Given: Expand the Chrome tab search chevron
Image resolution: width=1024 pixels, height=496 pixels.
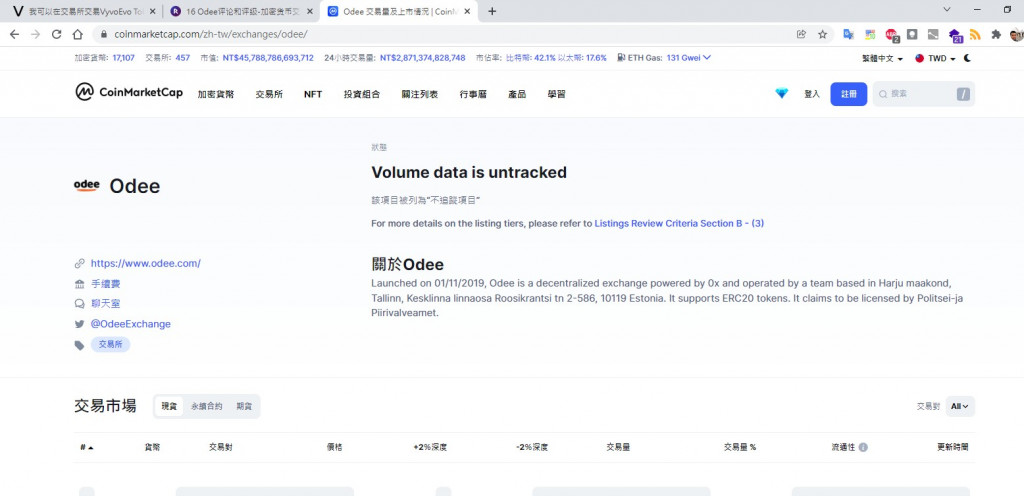Looking at the screenshot, I should coord(947,10).
